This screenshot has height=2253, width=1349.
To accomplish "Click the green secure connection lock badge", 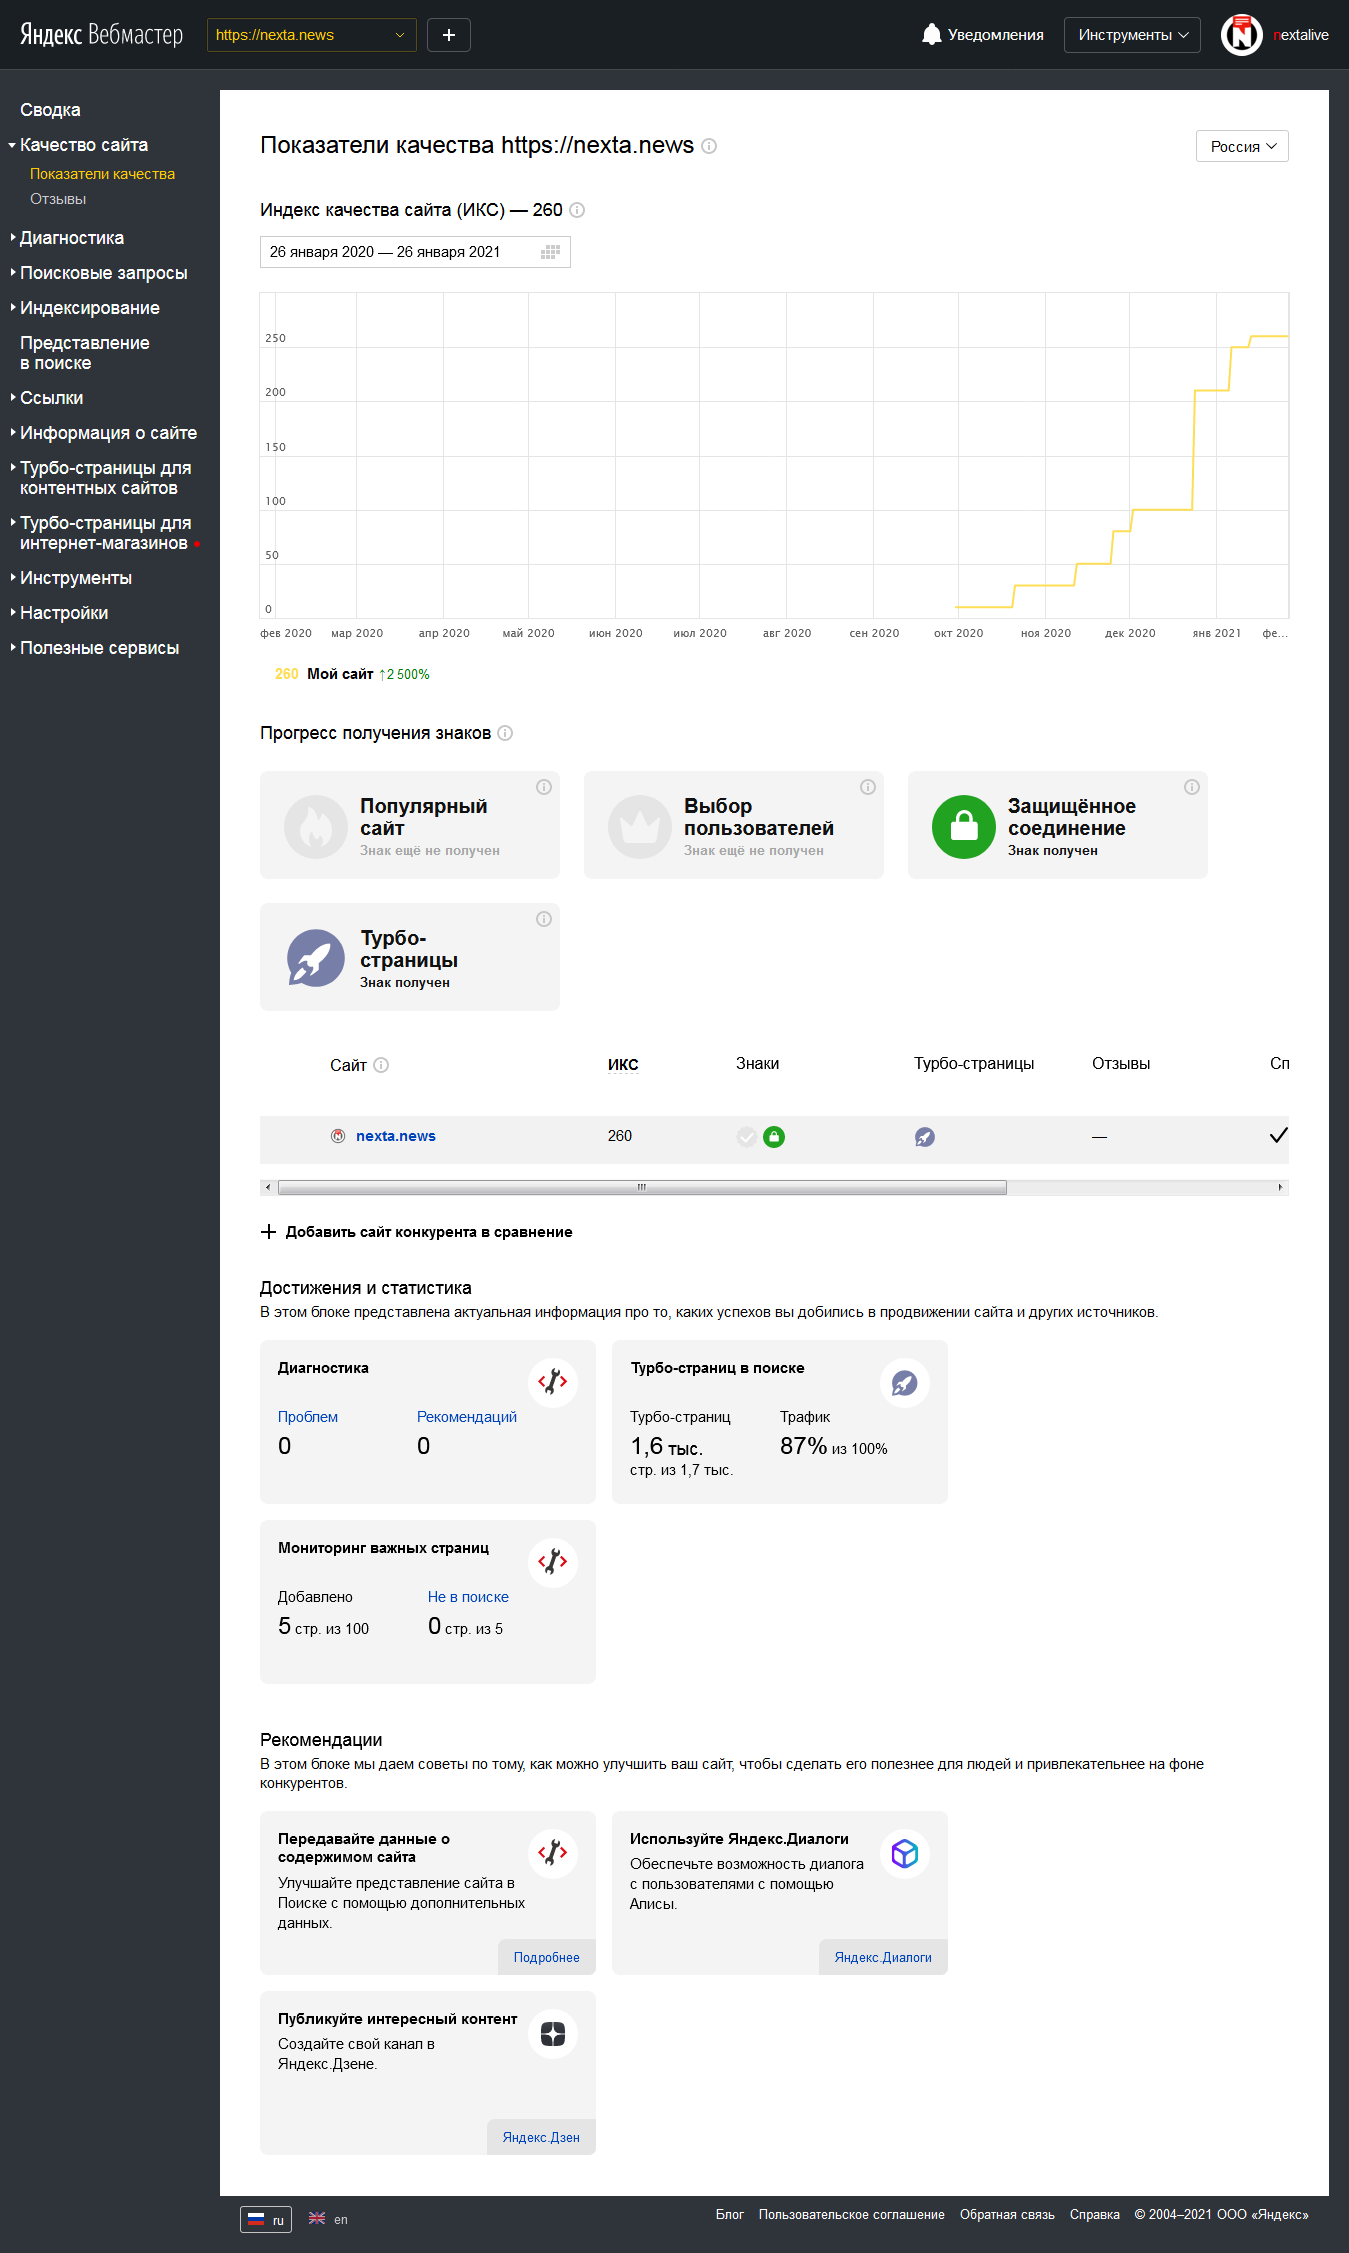I will click(x=963, y=826).
